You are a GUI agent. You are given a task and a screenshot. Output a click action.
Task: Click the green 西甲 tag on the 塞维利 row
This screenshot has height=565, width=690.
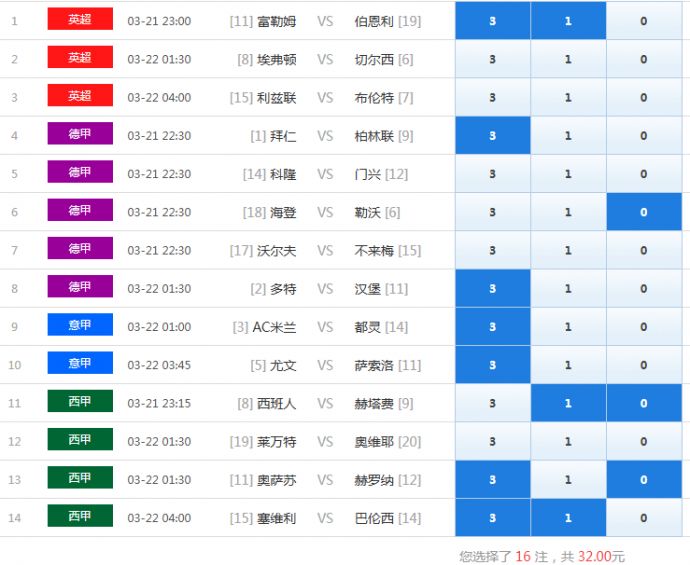(80, 516)
